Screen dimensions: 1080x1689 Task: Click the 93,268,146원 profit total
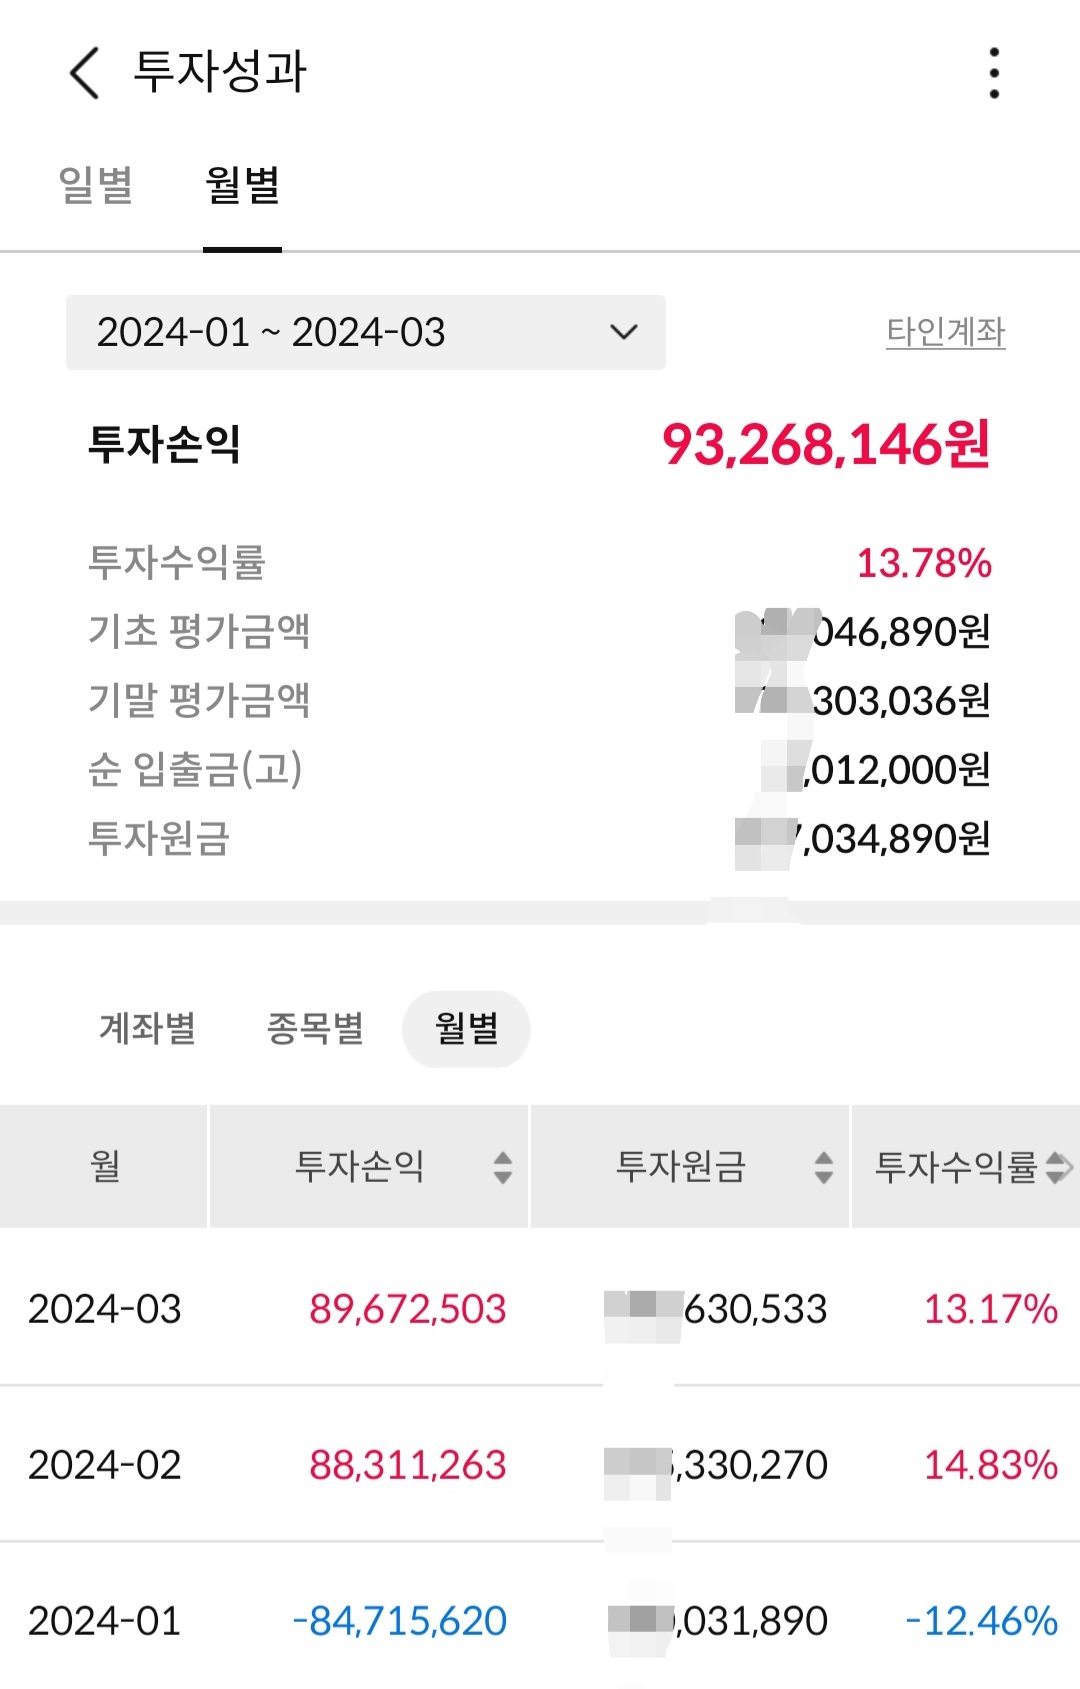826,444
